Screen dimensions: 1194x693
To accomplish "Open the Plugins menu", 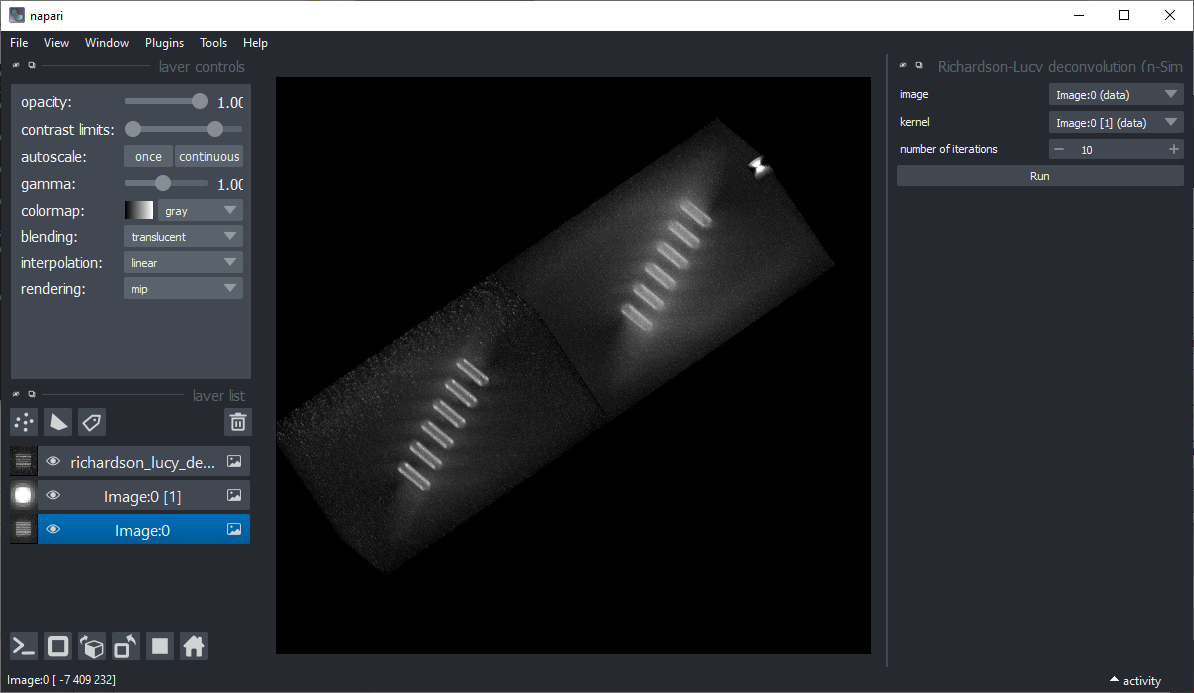I will click(x=164, y=43).
